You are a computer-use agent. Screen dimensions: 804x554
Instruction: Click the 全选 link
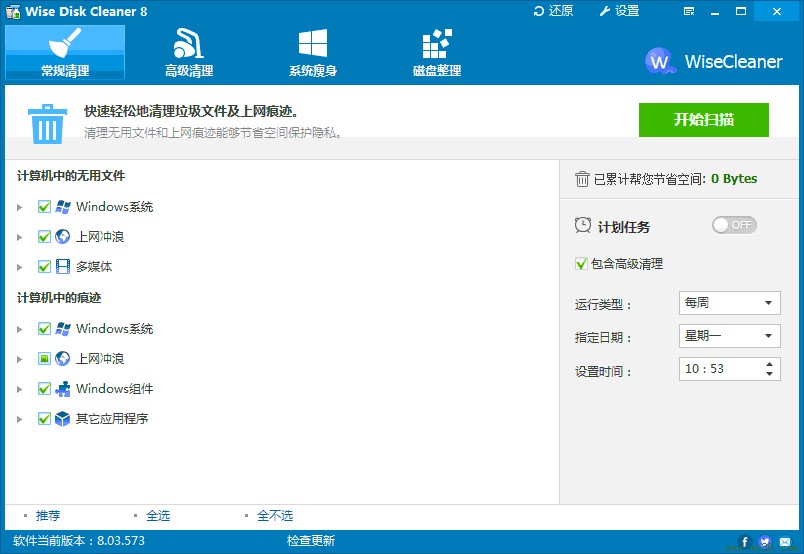158,516
